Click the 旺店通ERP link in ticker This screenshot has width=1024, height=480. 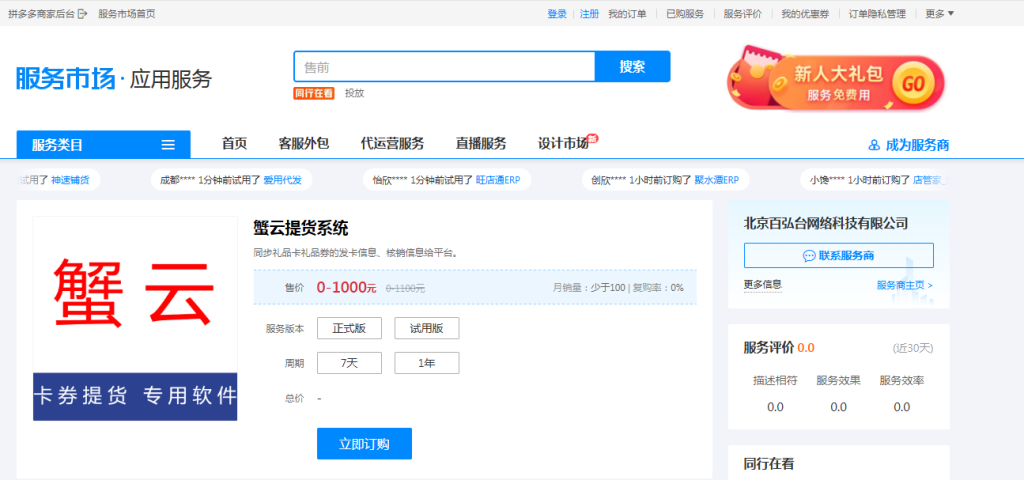(x=498, y=180)
